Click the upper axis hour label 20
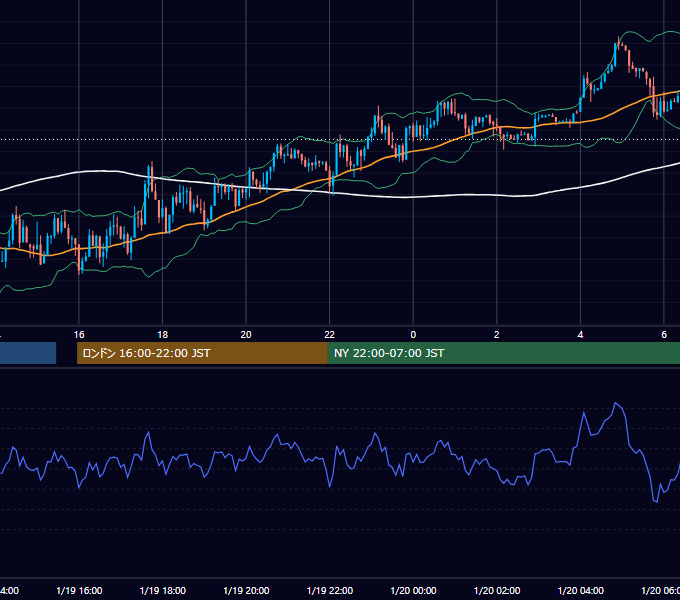 [x=246, y=334]
